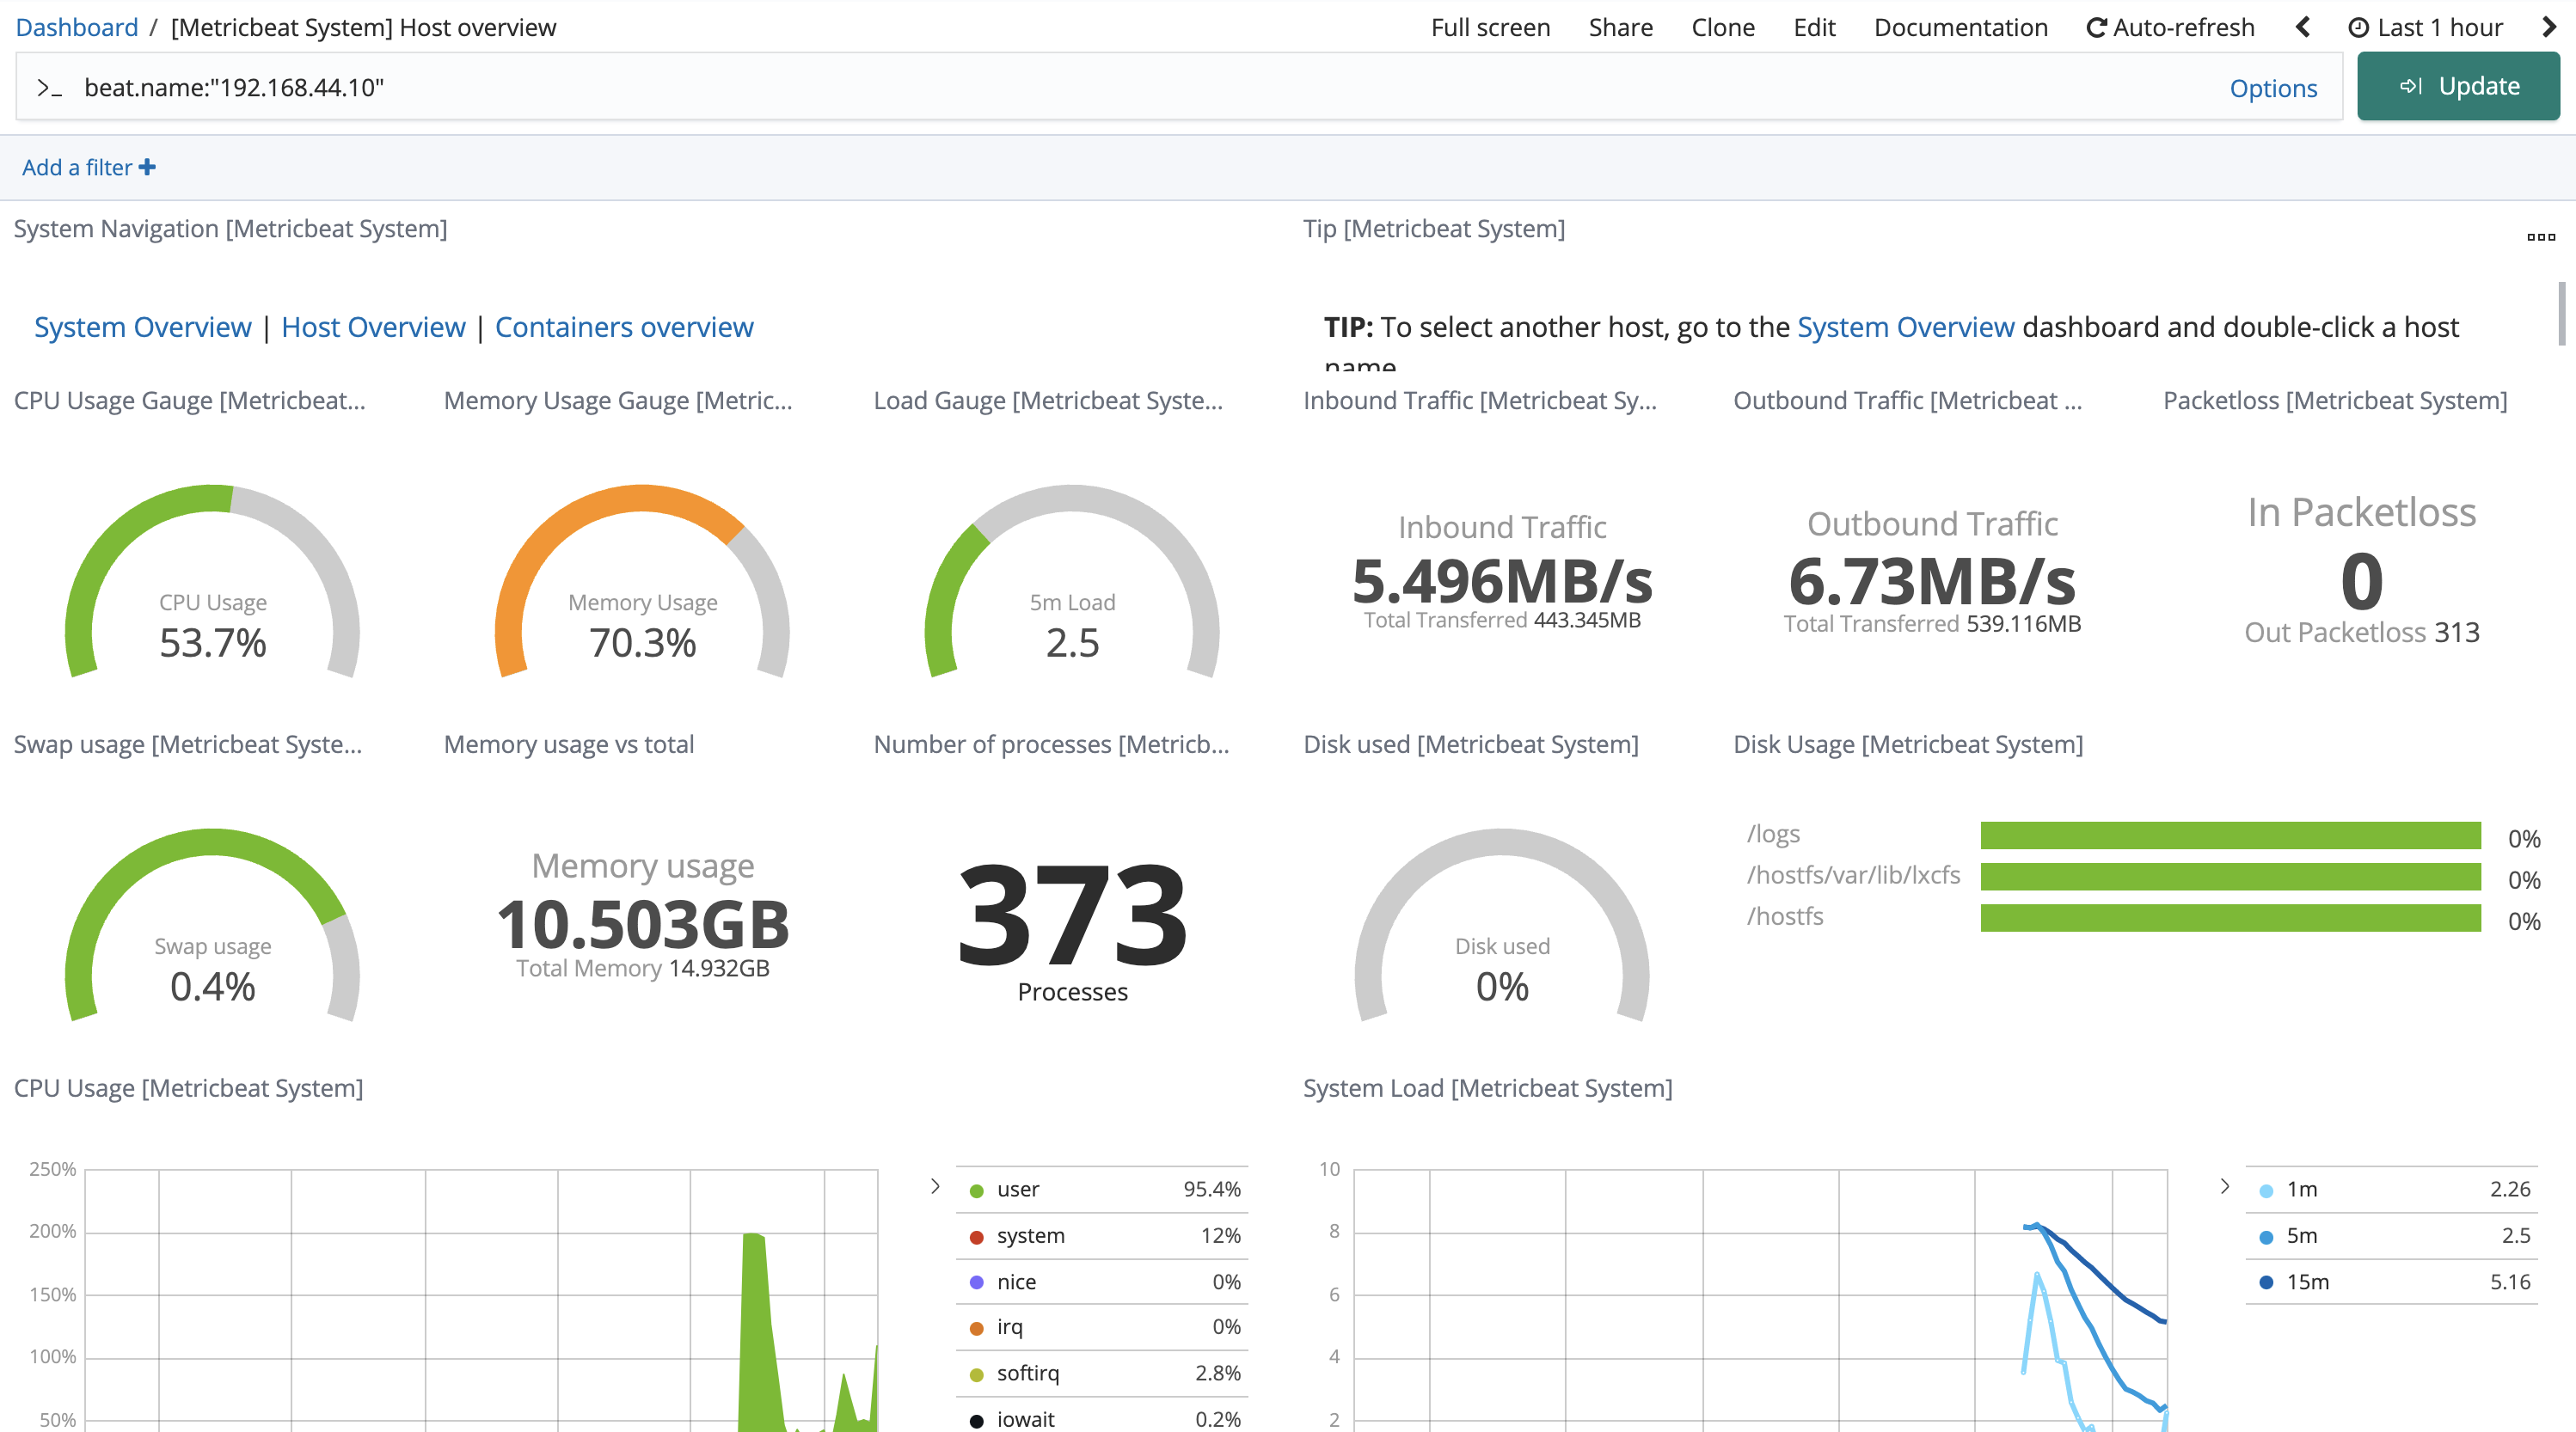The image size is (2576, 1432).
Task: Toggle the 15m series in System Load legend
Action: click(x=2306, y=1281)
